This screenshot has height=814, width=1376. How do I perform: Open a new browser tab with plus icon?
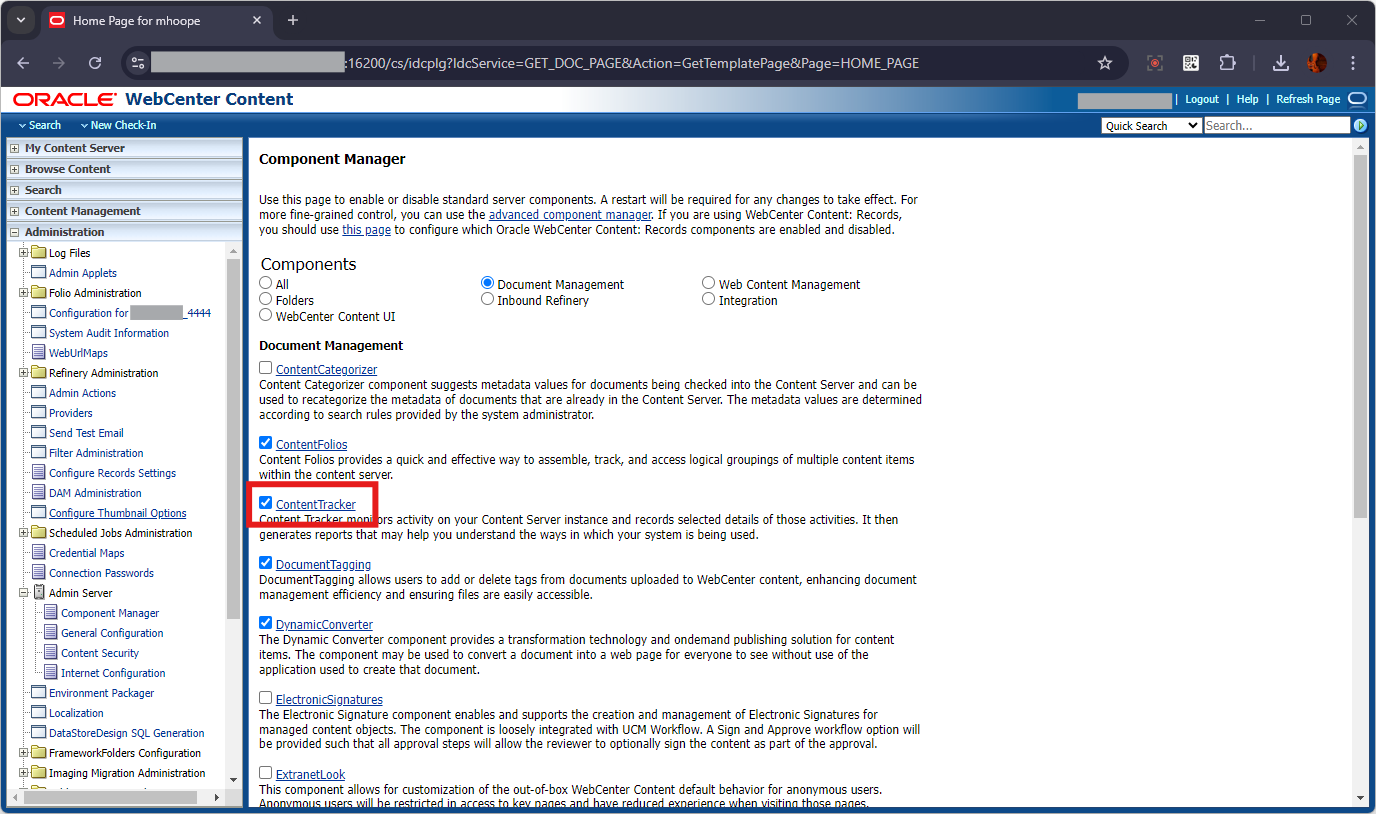[293, 20]
